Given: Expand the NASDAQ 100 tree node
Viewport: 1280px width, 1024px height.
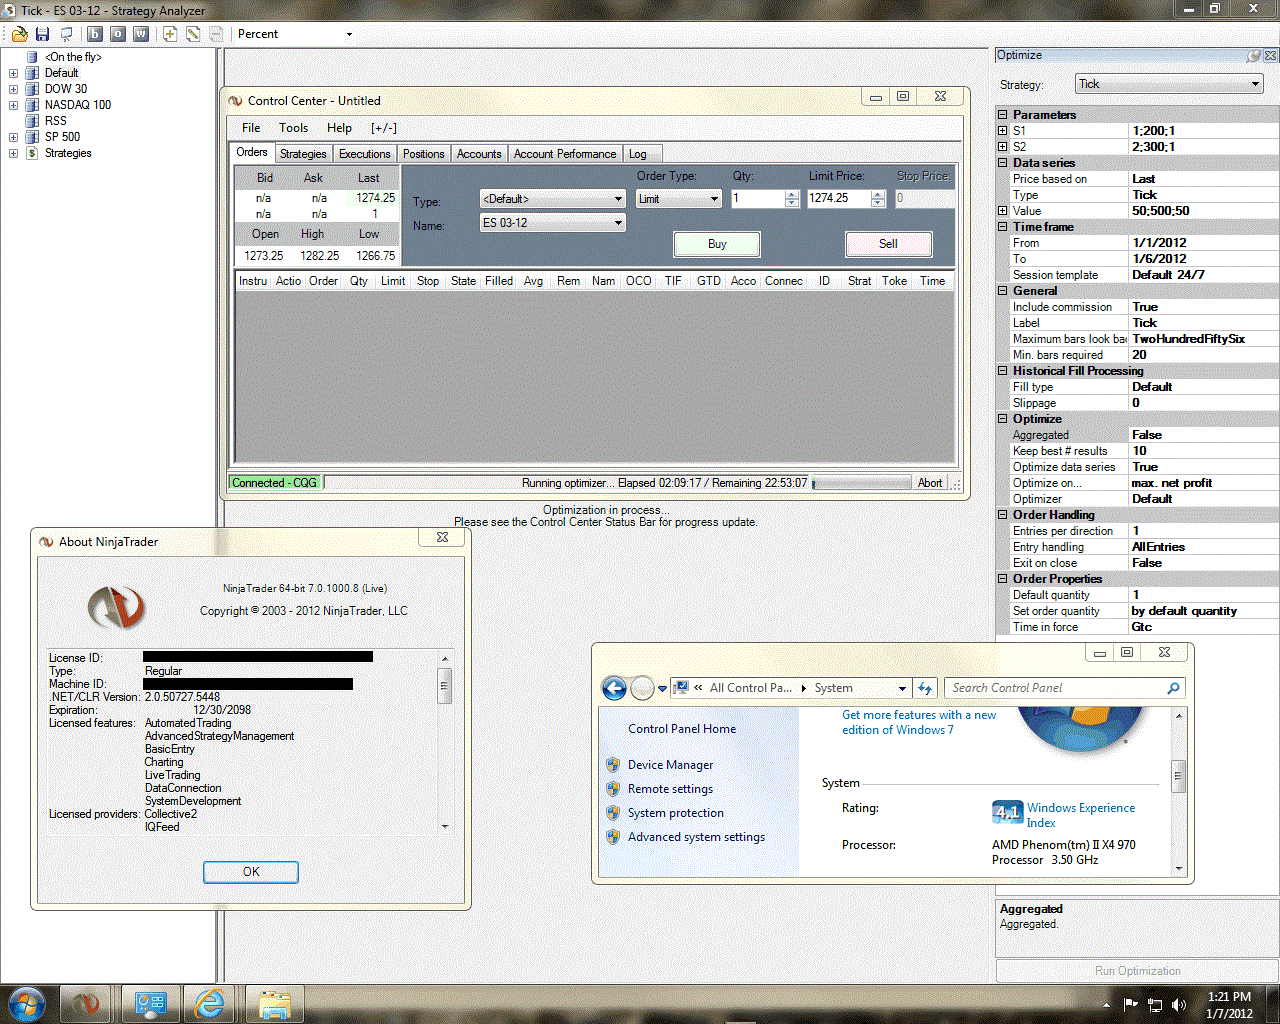Looking at the screenshot, I should click(x=13, y=105).
